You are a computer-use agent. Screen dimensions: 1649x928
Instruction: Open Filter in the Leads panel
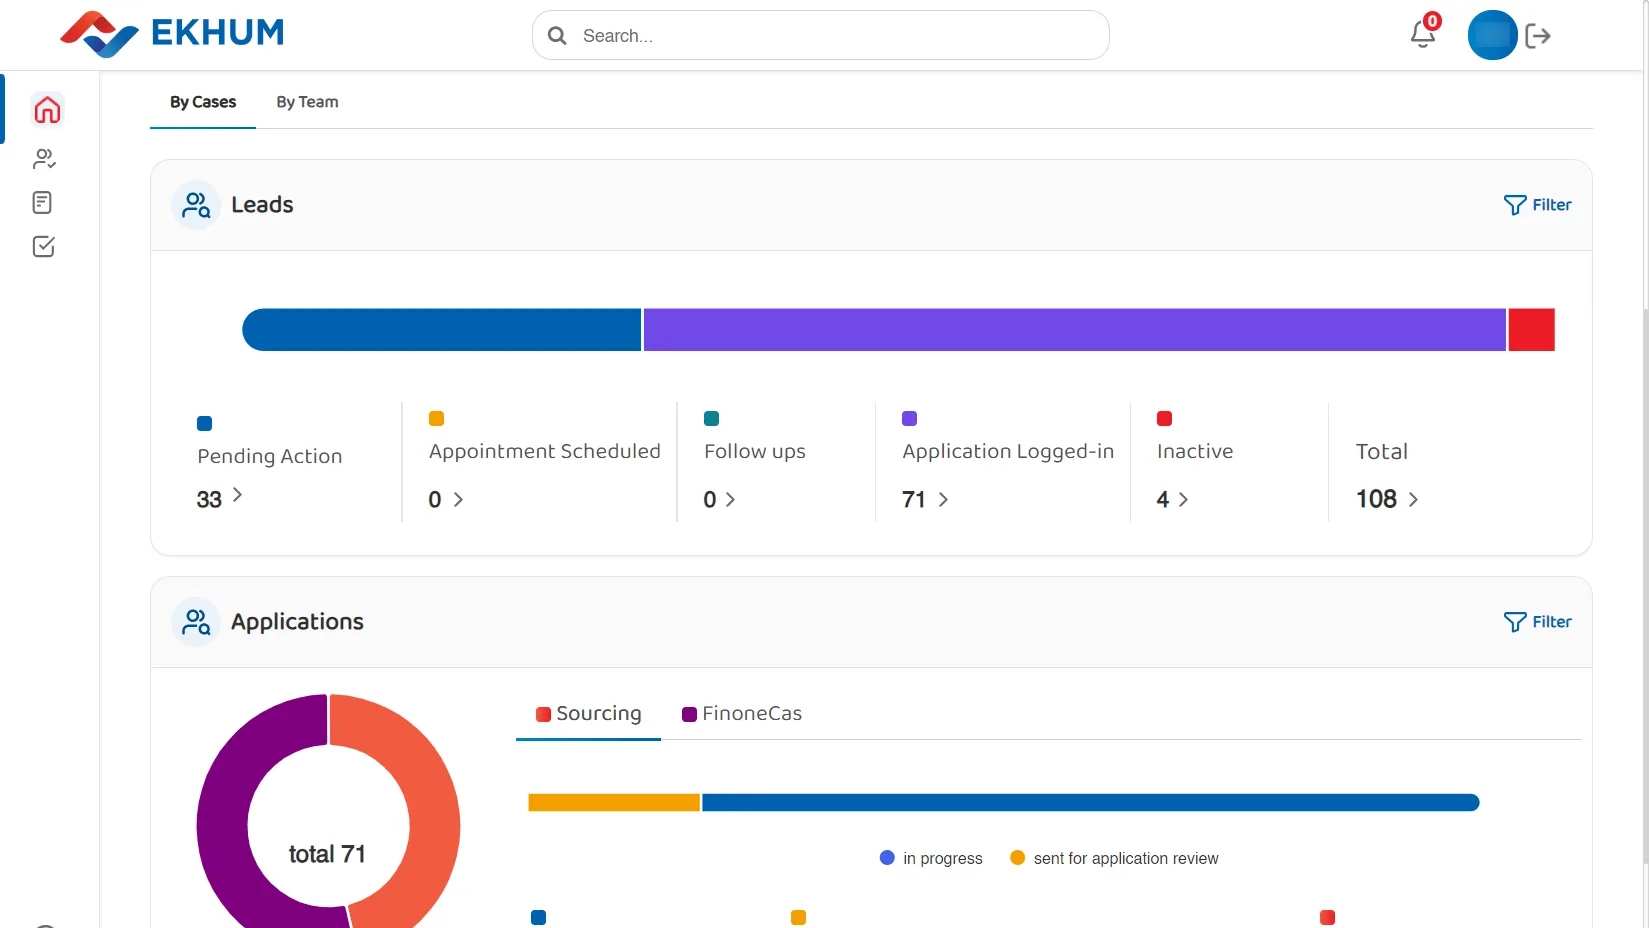[1537, 205]
